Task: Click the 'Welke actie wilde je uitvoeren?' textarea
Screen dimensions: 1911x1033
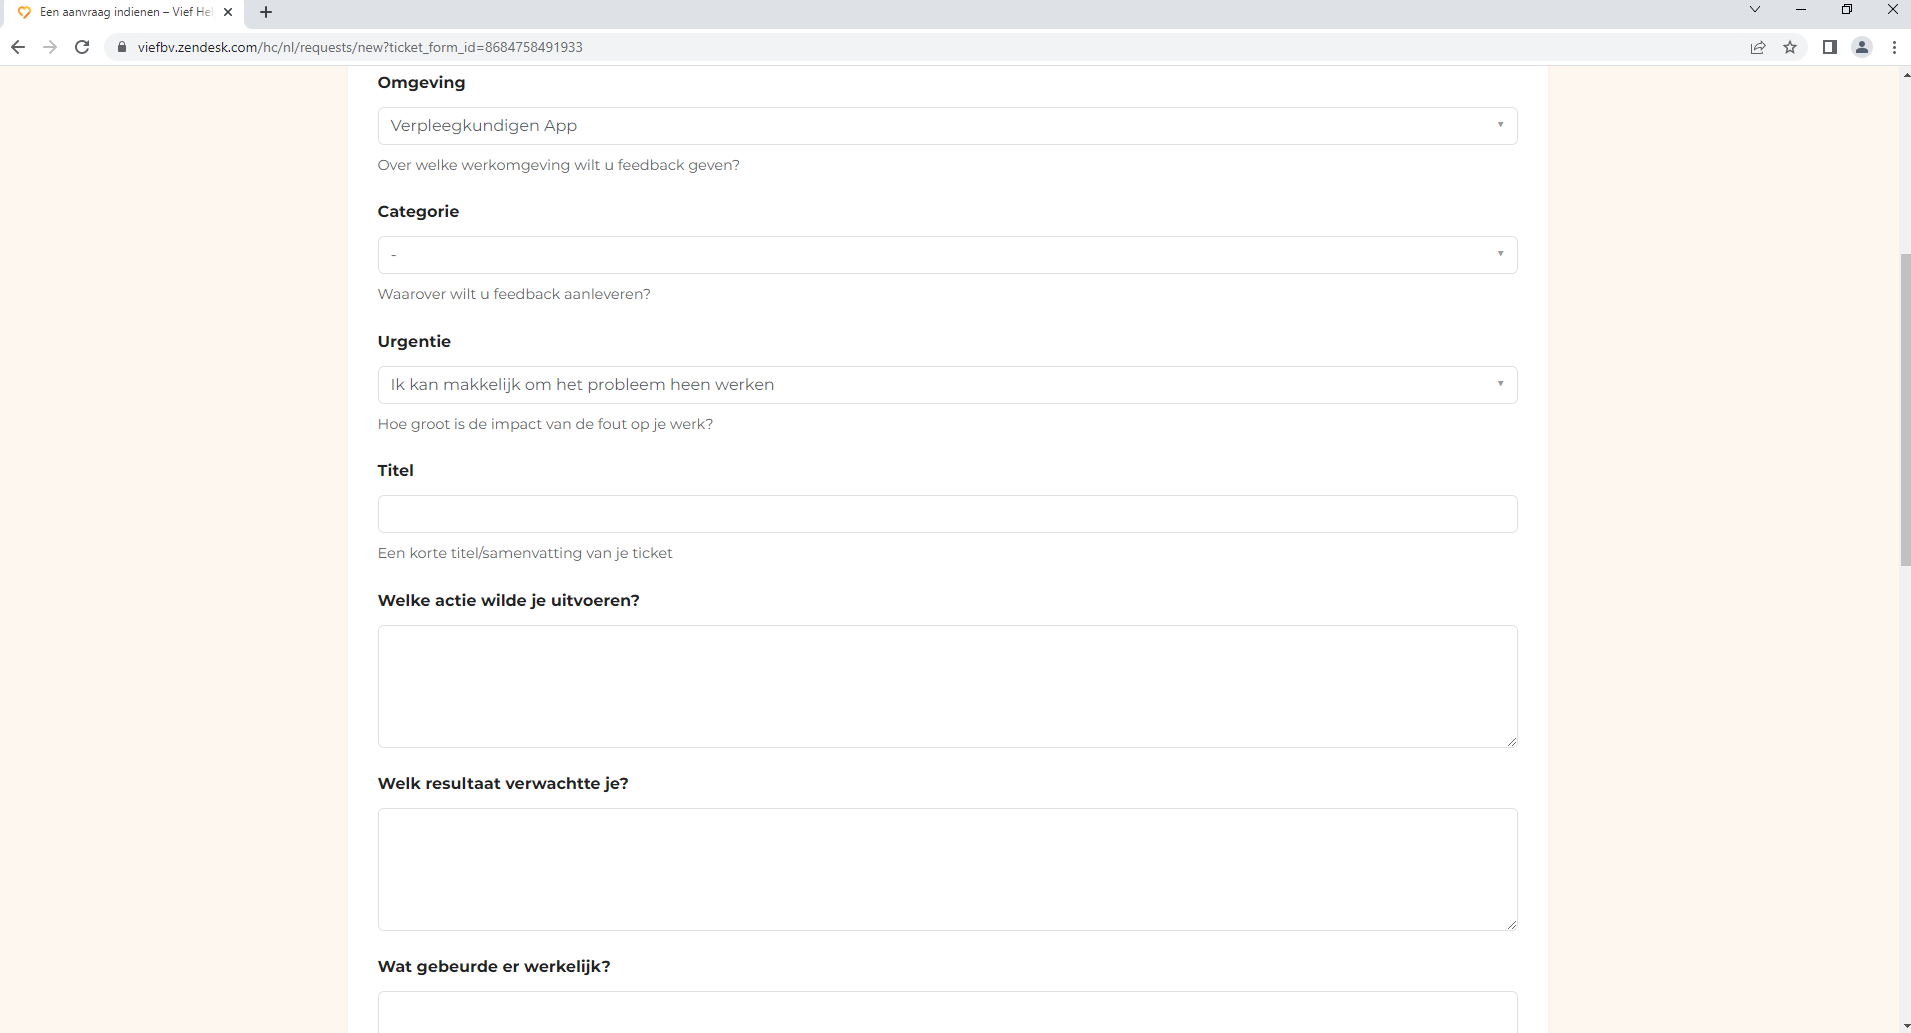Action: [946, 686]
